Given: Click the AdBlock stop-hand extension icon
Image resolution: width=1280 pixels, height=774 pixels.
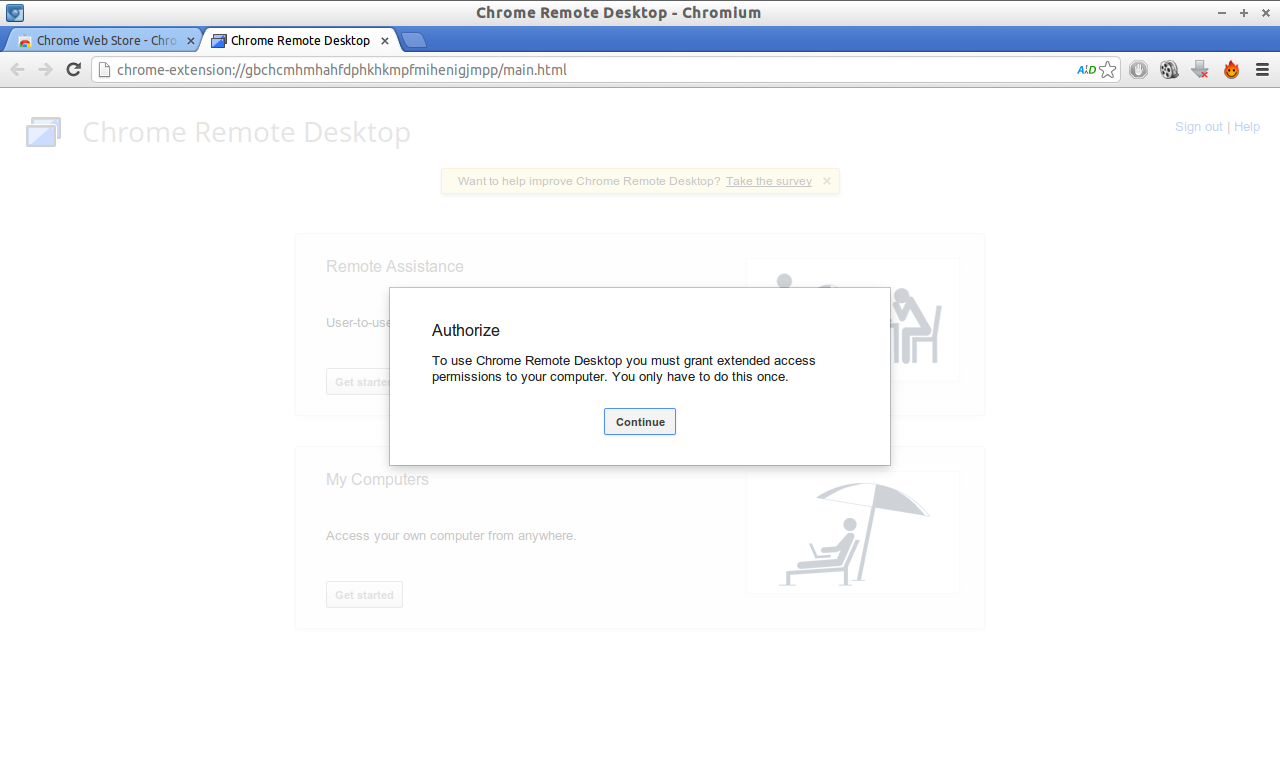Looking at the screenshot, I should click(x=1138, y=70).
